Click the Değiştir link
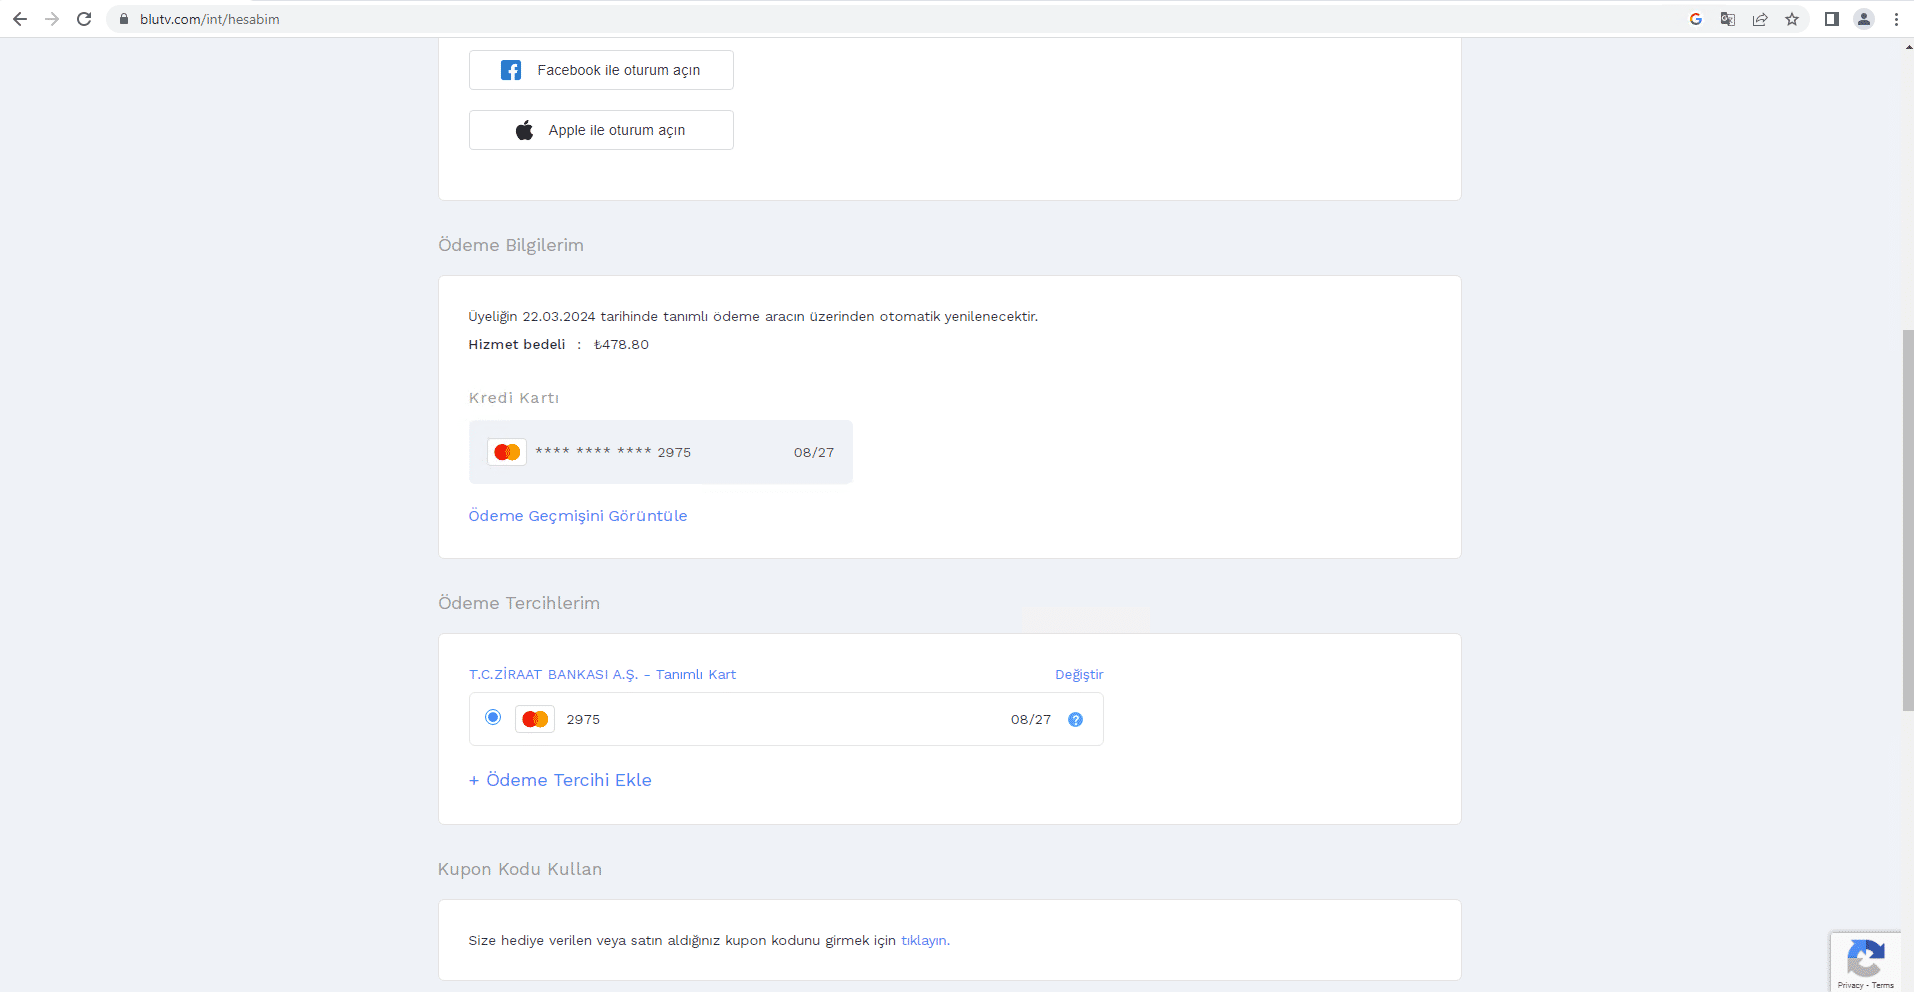Screen dimensions: 1914x992 click(x=1079, y=675)
